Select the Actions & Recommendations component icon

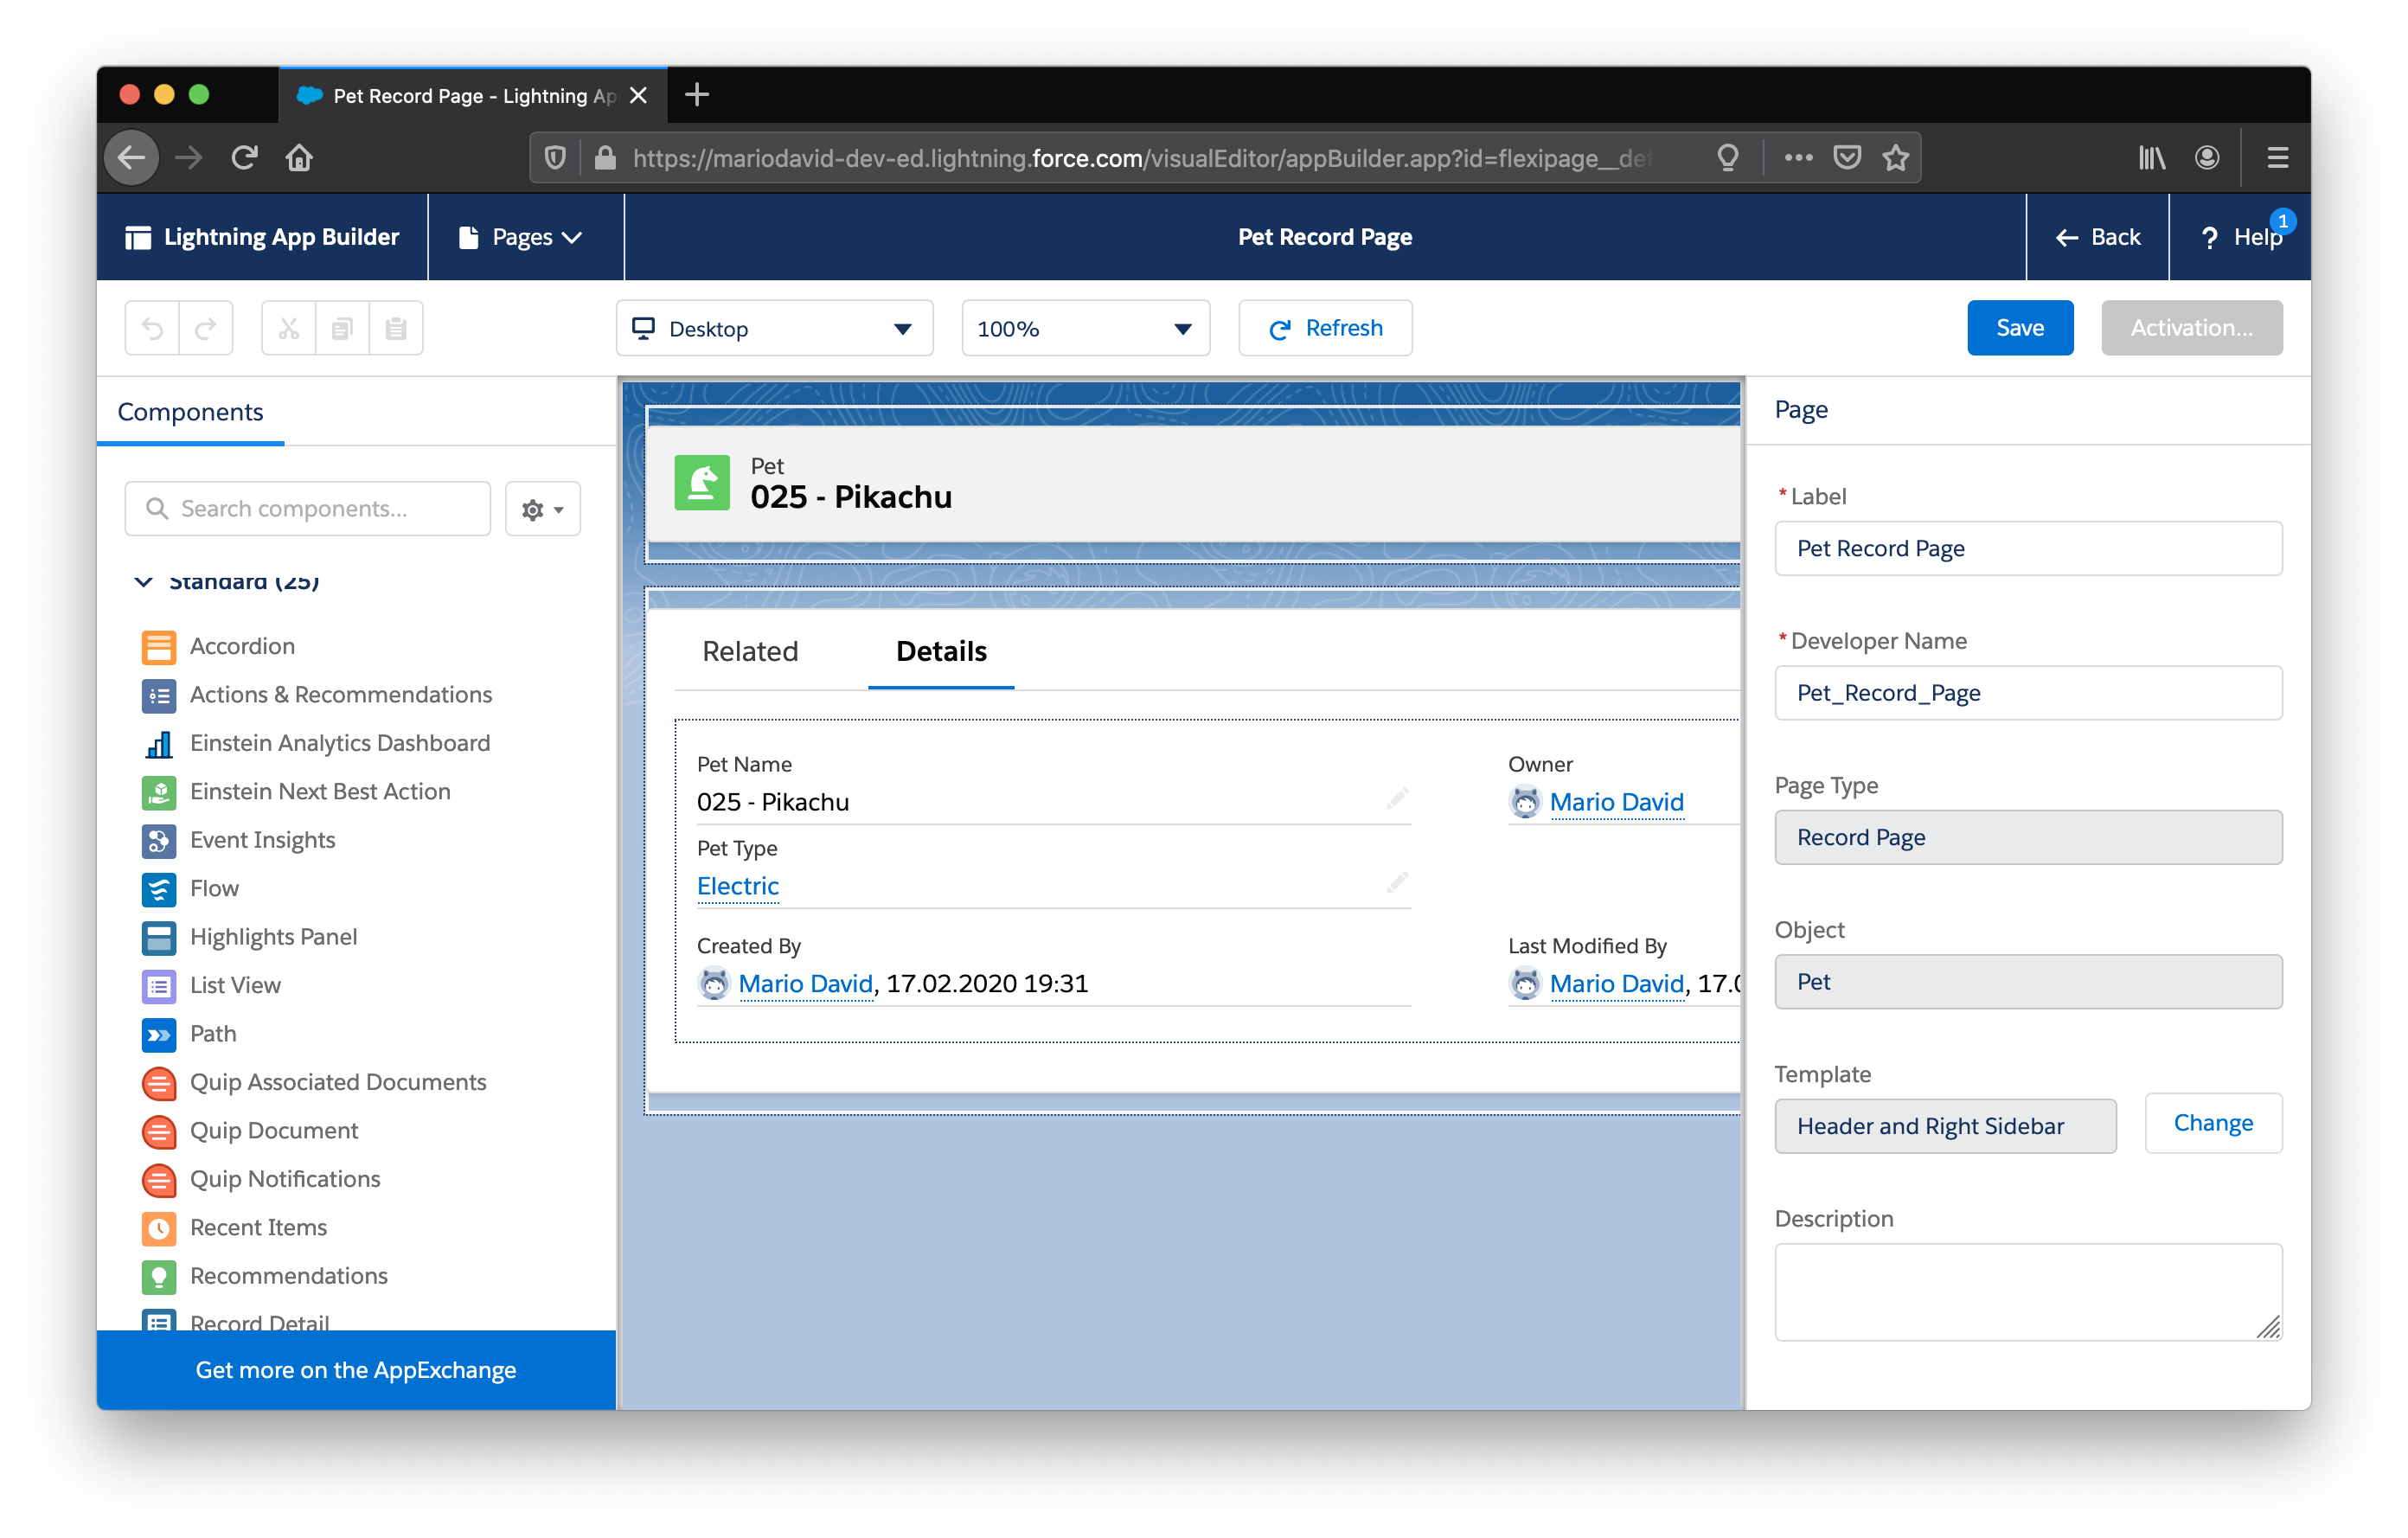point(159,695)
